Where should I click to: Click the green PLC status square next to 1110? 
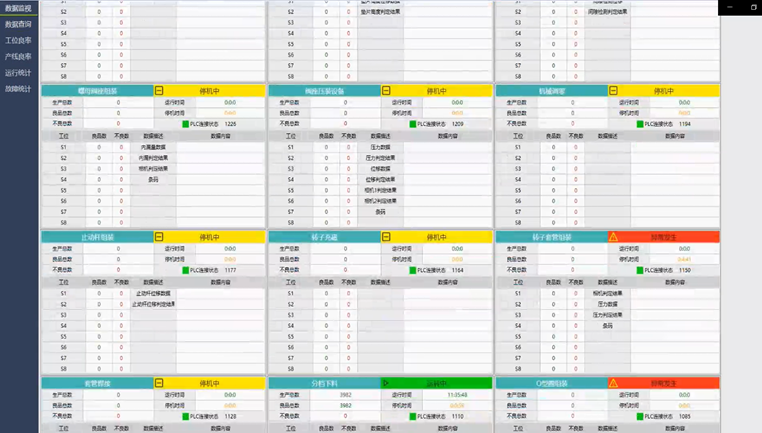(x=412, y=416)
